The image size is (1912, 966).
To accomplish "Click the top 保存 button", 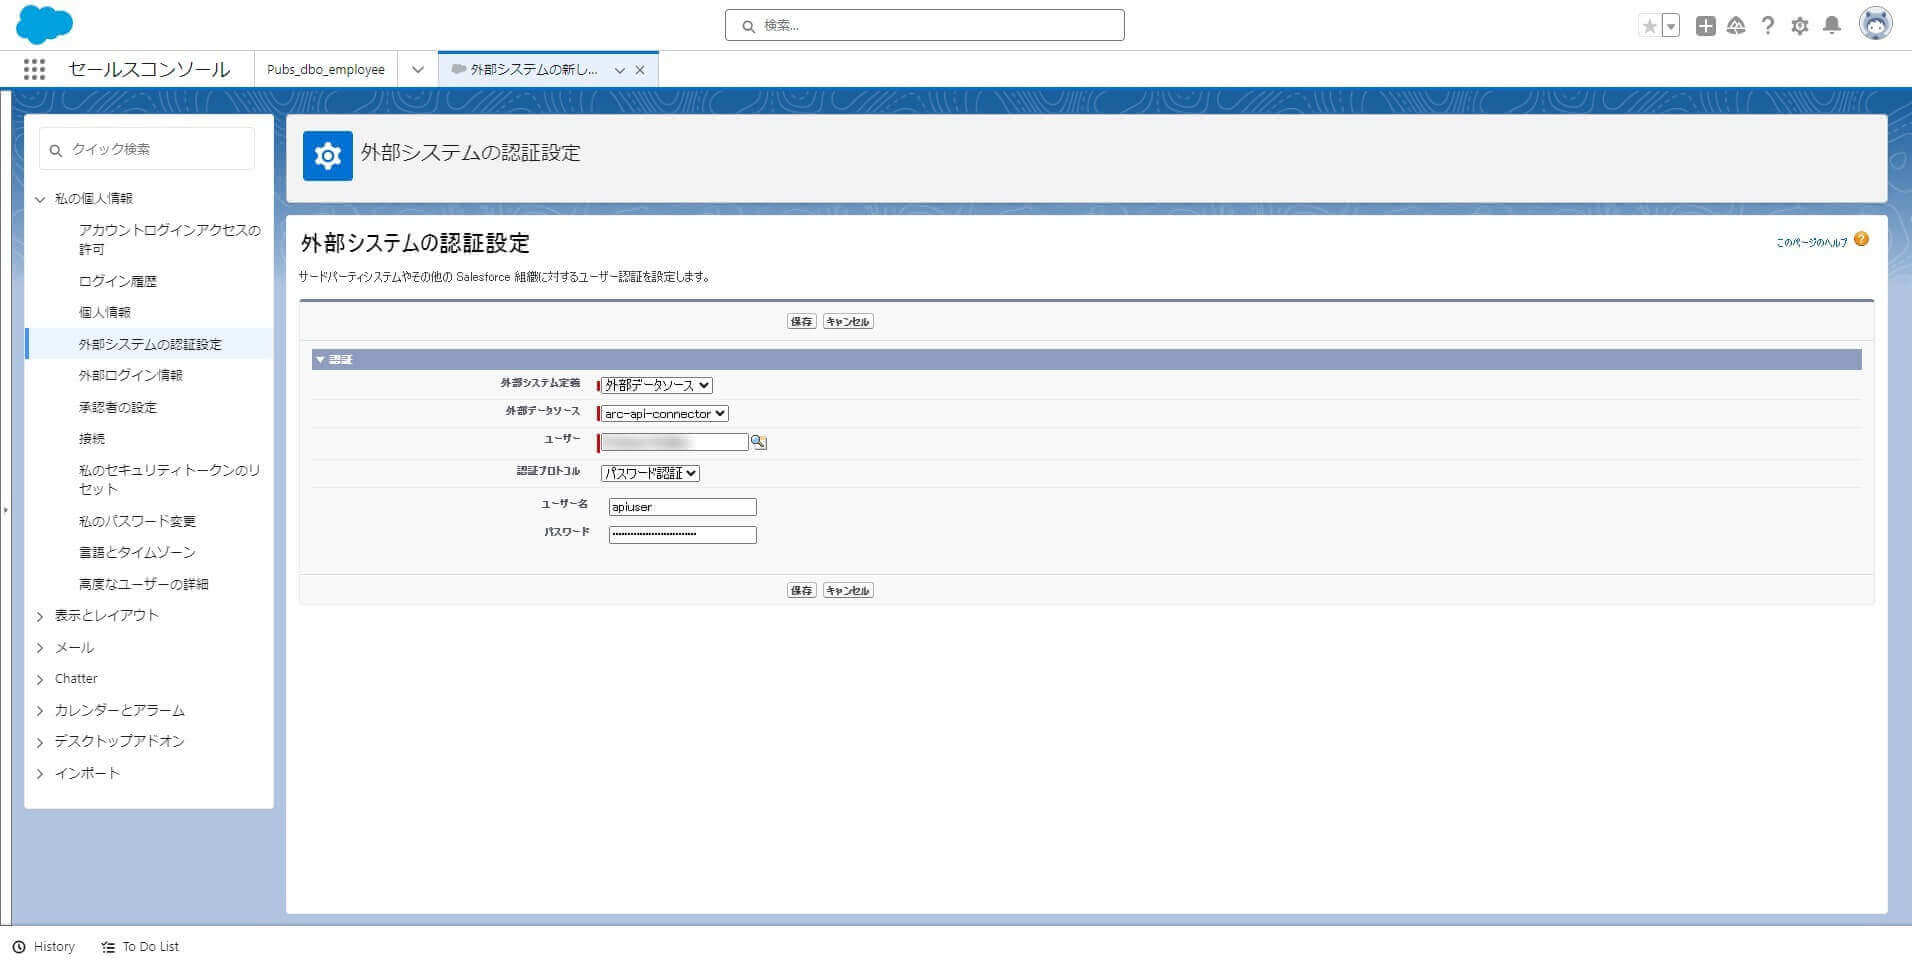I will [801, 321].
